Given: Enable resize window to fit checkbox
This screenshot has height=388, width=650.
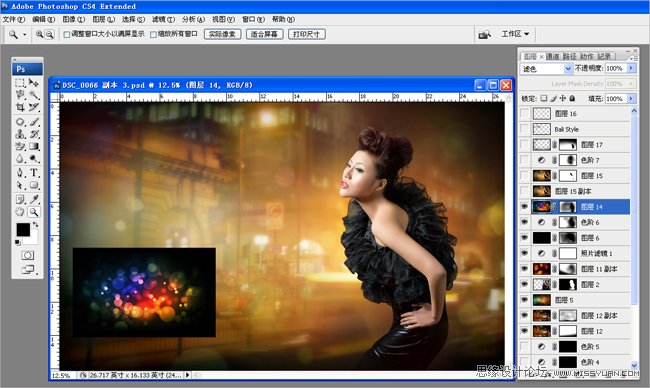Looking at the screenshot, I should click(x=67, y=35).
